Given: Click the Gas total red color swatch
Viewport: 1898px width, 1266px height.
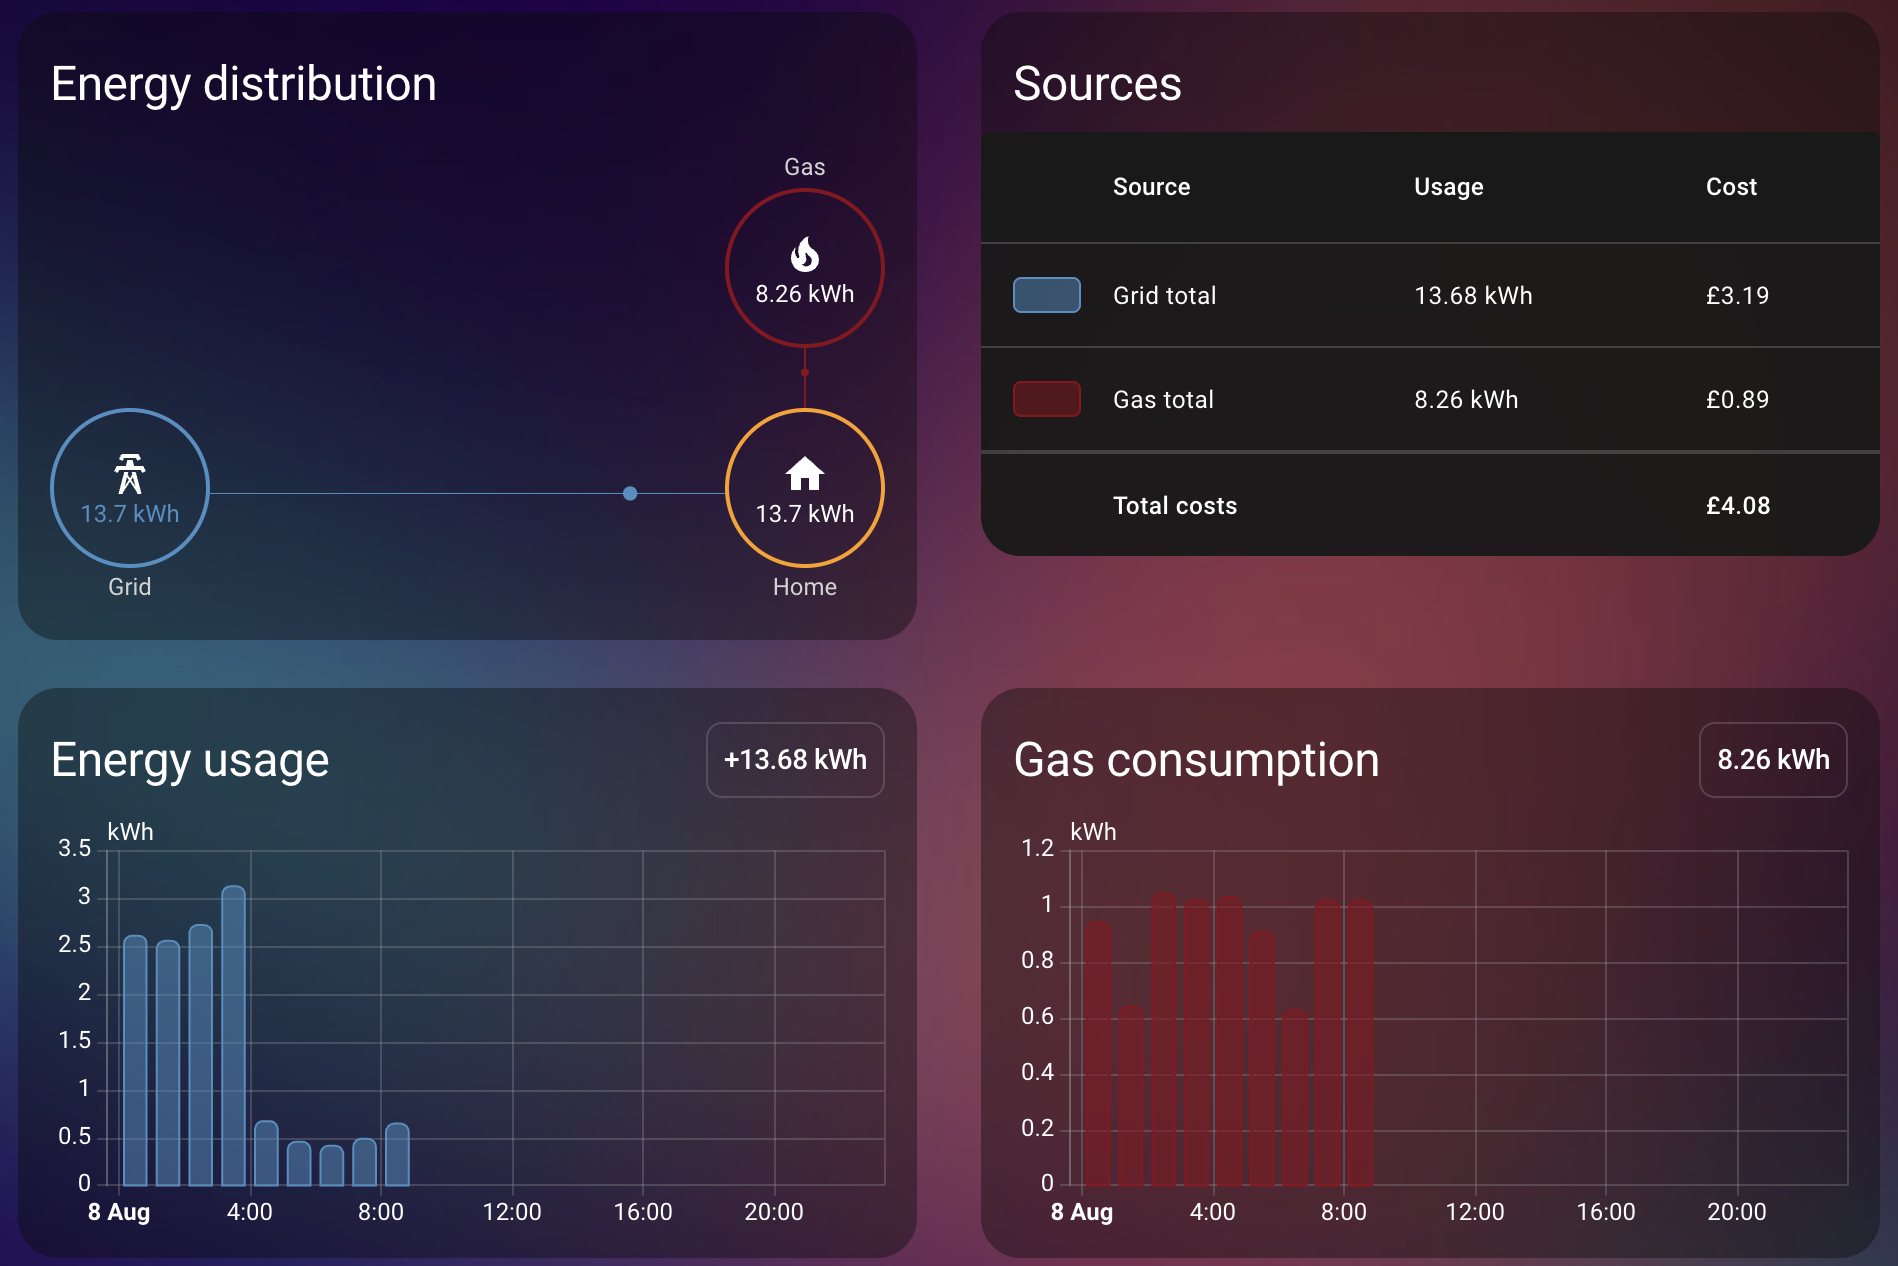Looking at the screenshot, I should click(x=1046, y=399).
